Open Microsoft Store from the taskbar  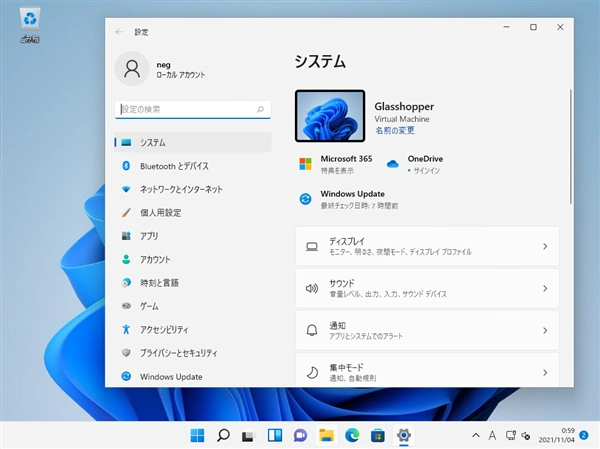pos(378,436)
